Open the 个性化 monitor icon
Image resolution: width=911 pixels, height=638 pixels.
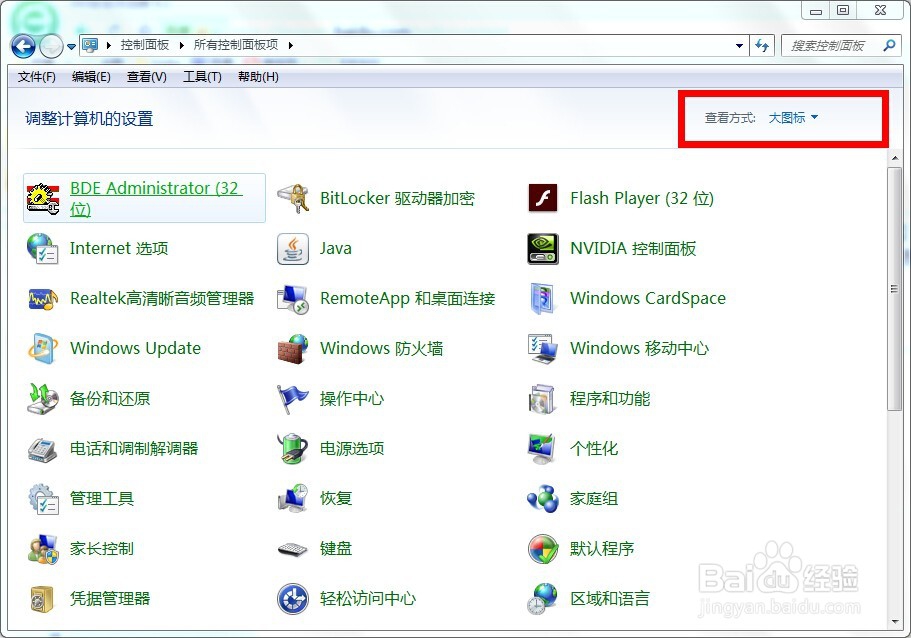click(x=543, y=449)
